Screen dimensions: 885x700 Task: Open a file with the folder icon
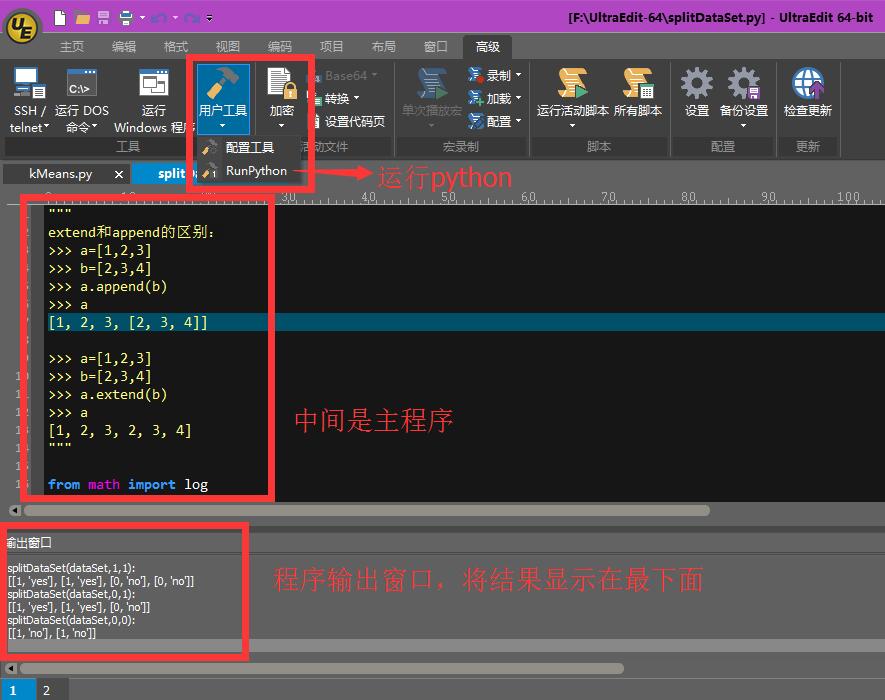82,19
